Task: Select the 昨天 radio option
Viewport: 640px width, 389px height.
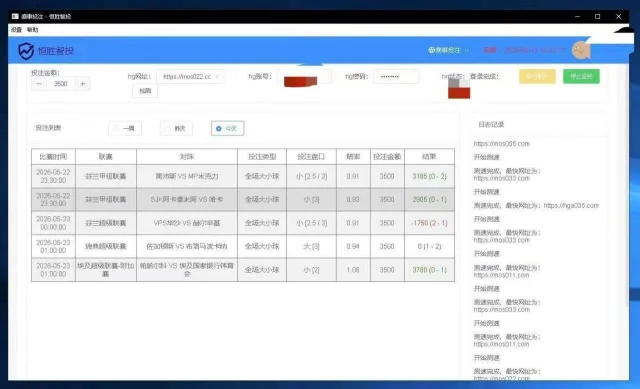Action: [176, 128]
